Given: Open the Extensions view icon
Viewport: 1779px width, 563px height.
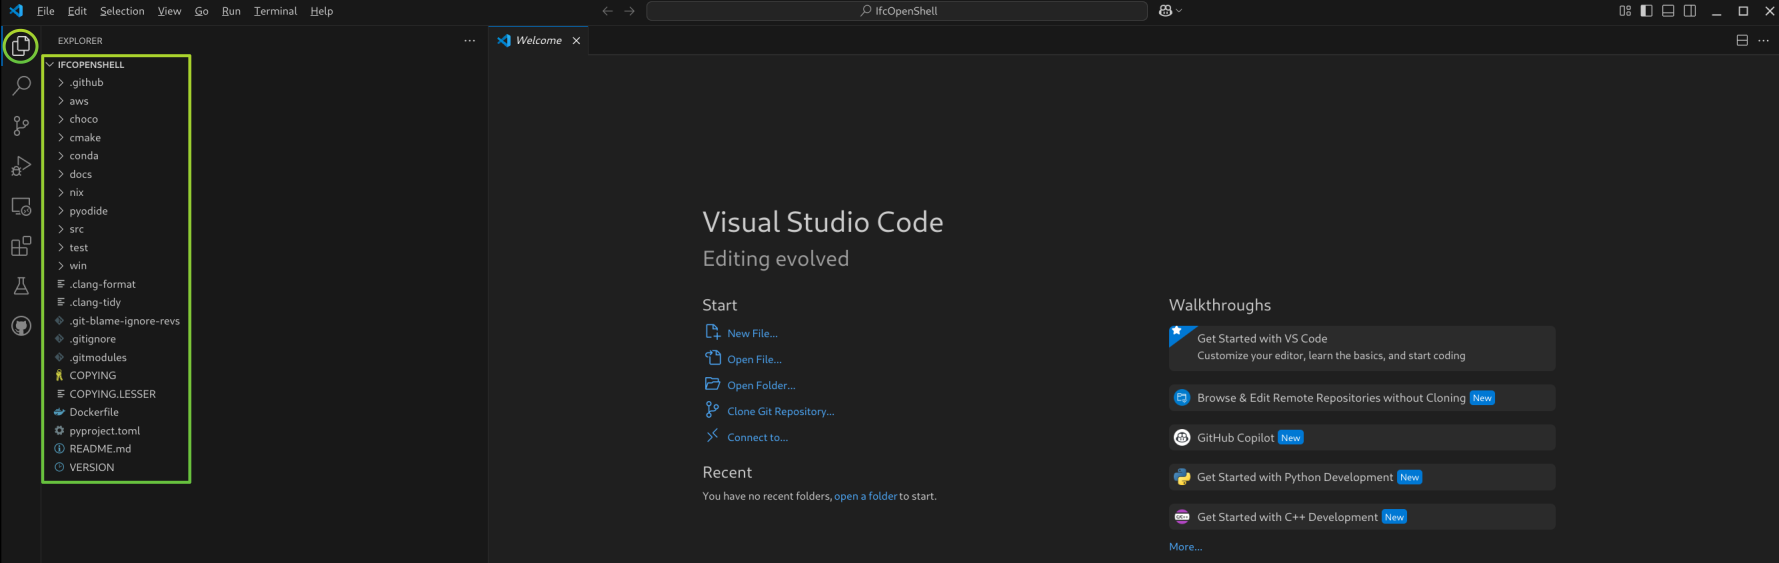Looking at the screenshot, I should coord(21,246).
